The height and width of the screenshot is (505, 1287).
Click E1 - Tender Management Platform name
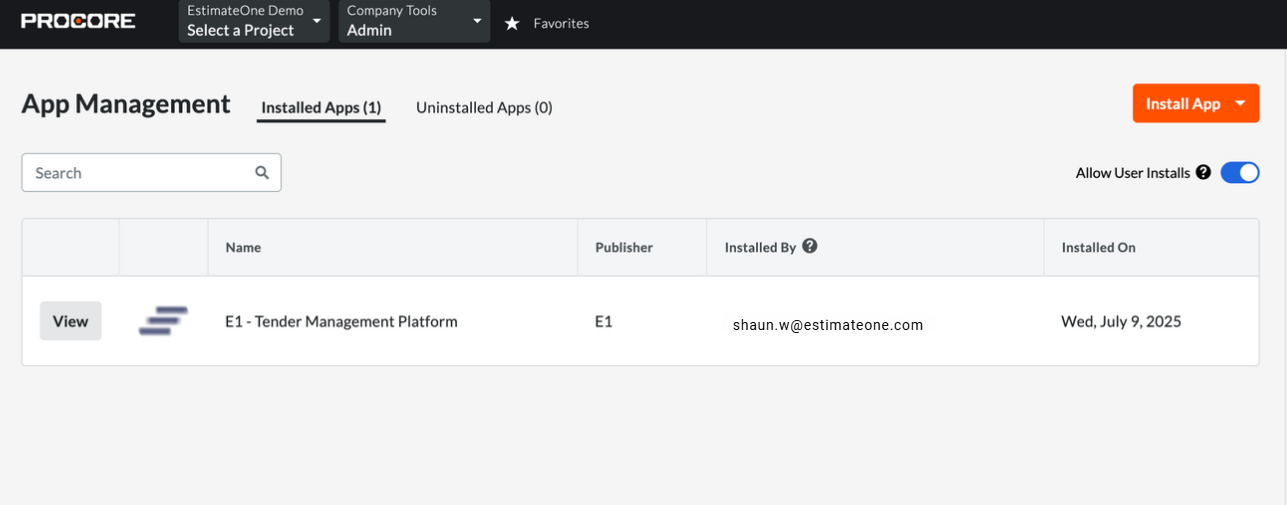(341, 321)
